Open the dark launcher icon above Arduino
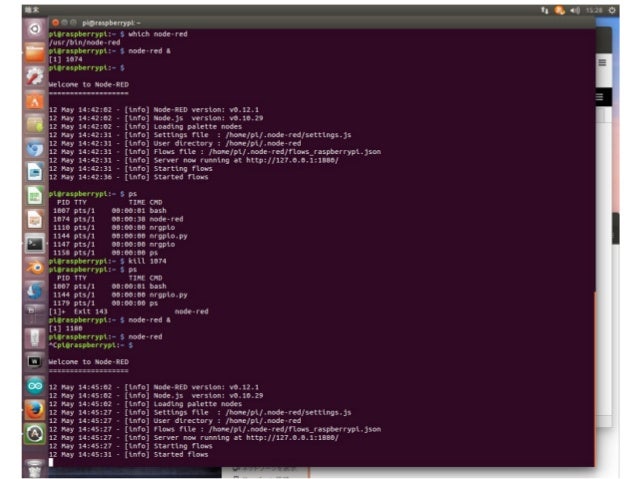This screenshot has height=479, width=638. tap(35, 361)
